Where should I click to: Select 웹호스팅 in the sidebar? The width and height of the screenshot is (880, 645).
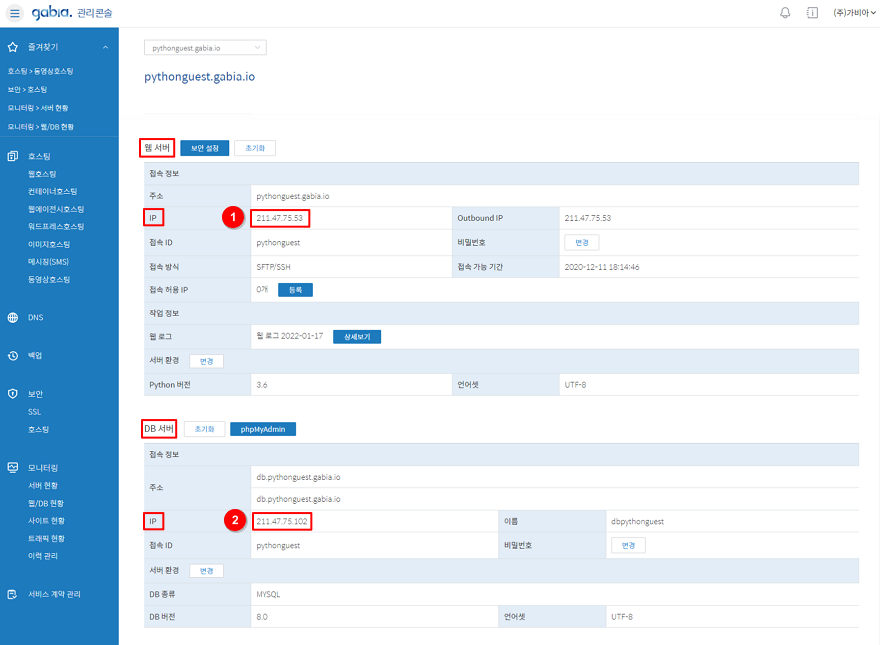click(42, 174)
